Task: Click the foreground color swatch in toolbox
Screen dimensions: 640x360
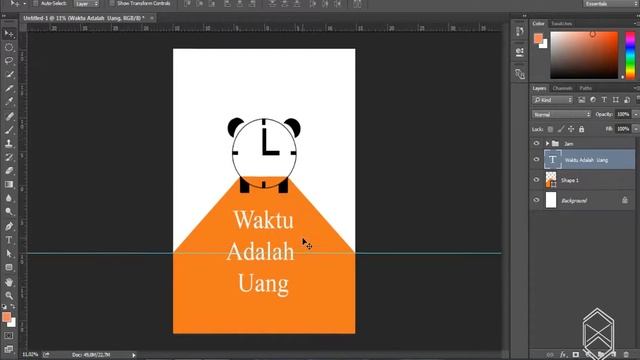Action: pos(7,317)
